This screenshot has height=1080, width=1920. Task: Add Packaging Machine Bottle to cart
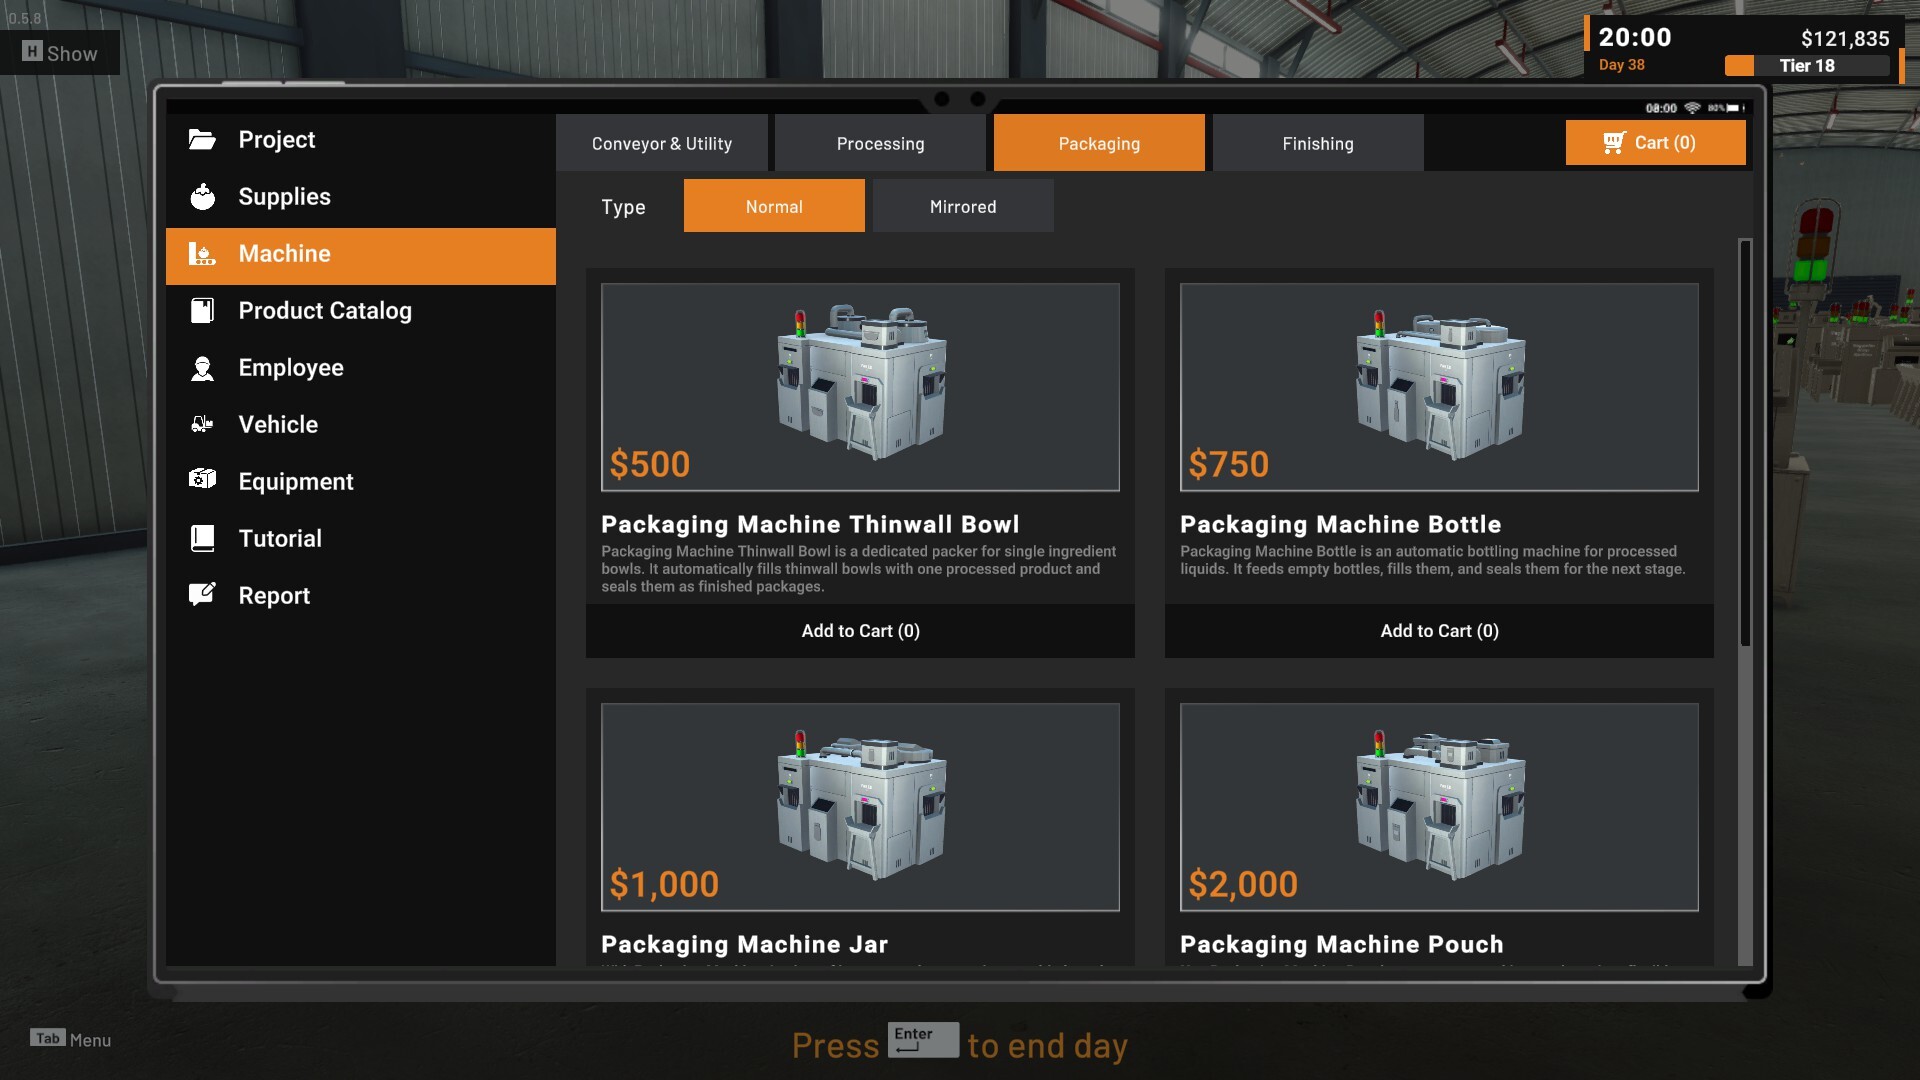click(x=1438, y=631)
